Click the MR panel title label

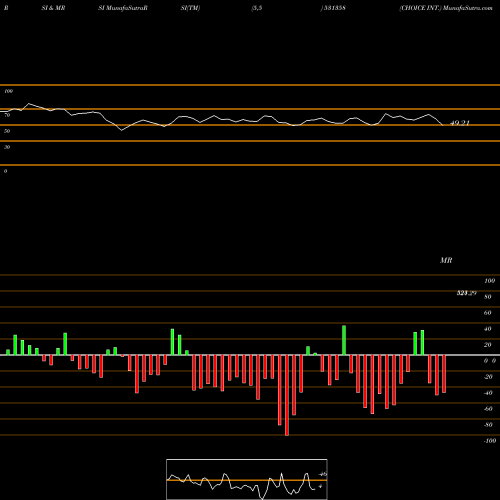pyautogui.click(x=446, y=260)
